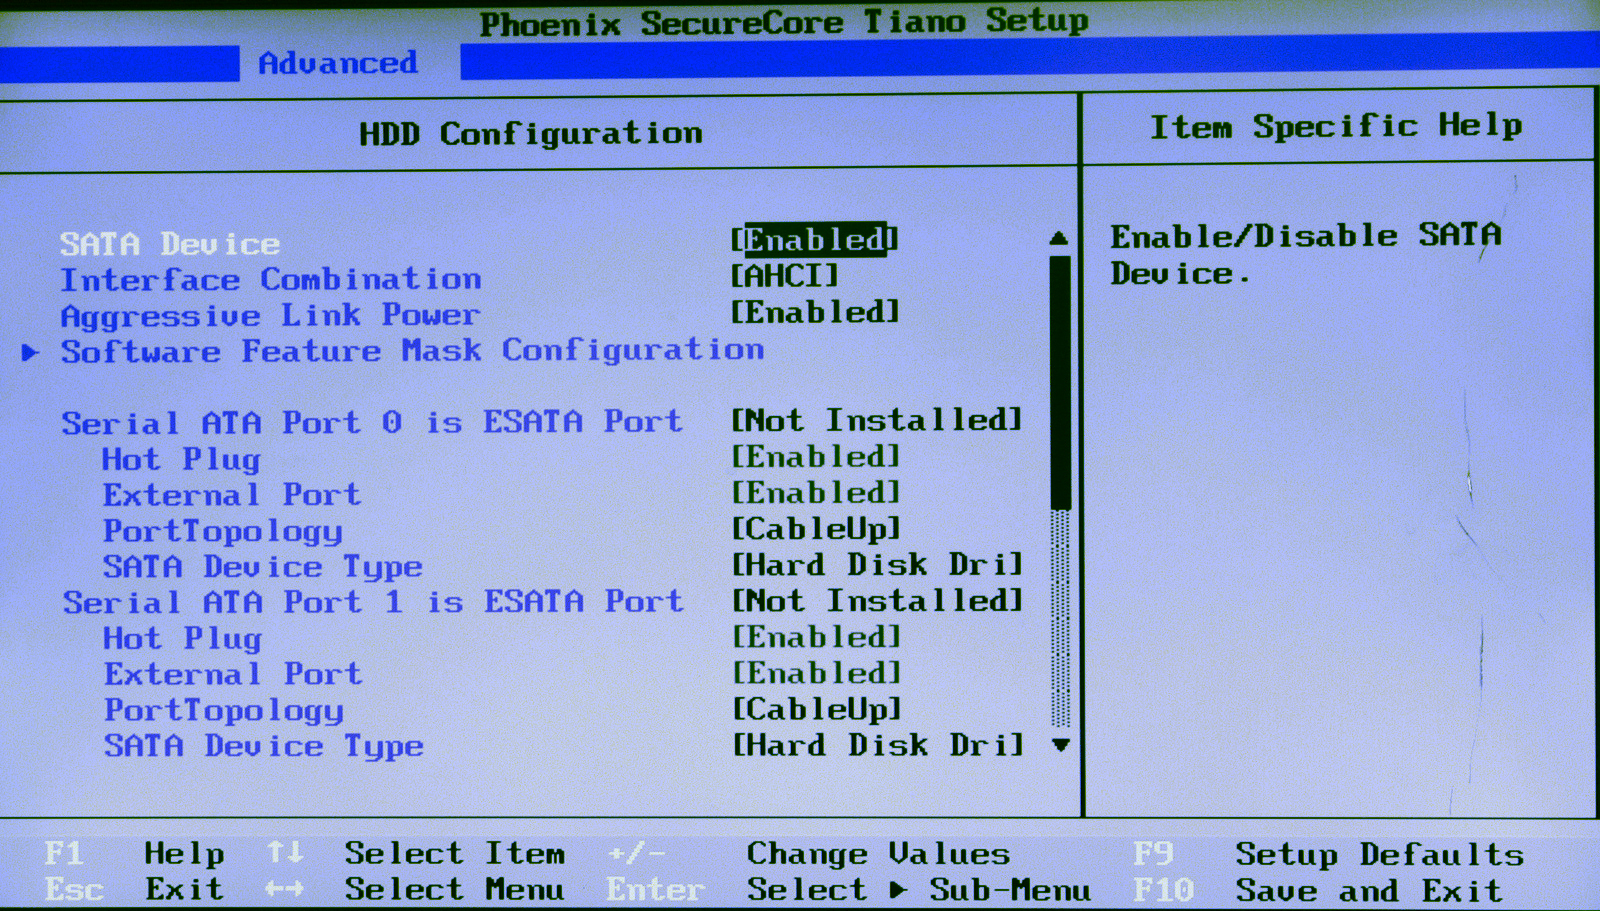The height and width of the screenshot is (911, 1600).
Task: Select Hot Plug label under Serial ATA Port 0
Action: click(181, 459)
